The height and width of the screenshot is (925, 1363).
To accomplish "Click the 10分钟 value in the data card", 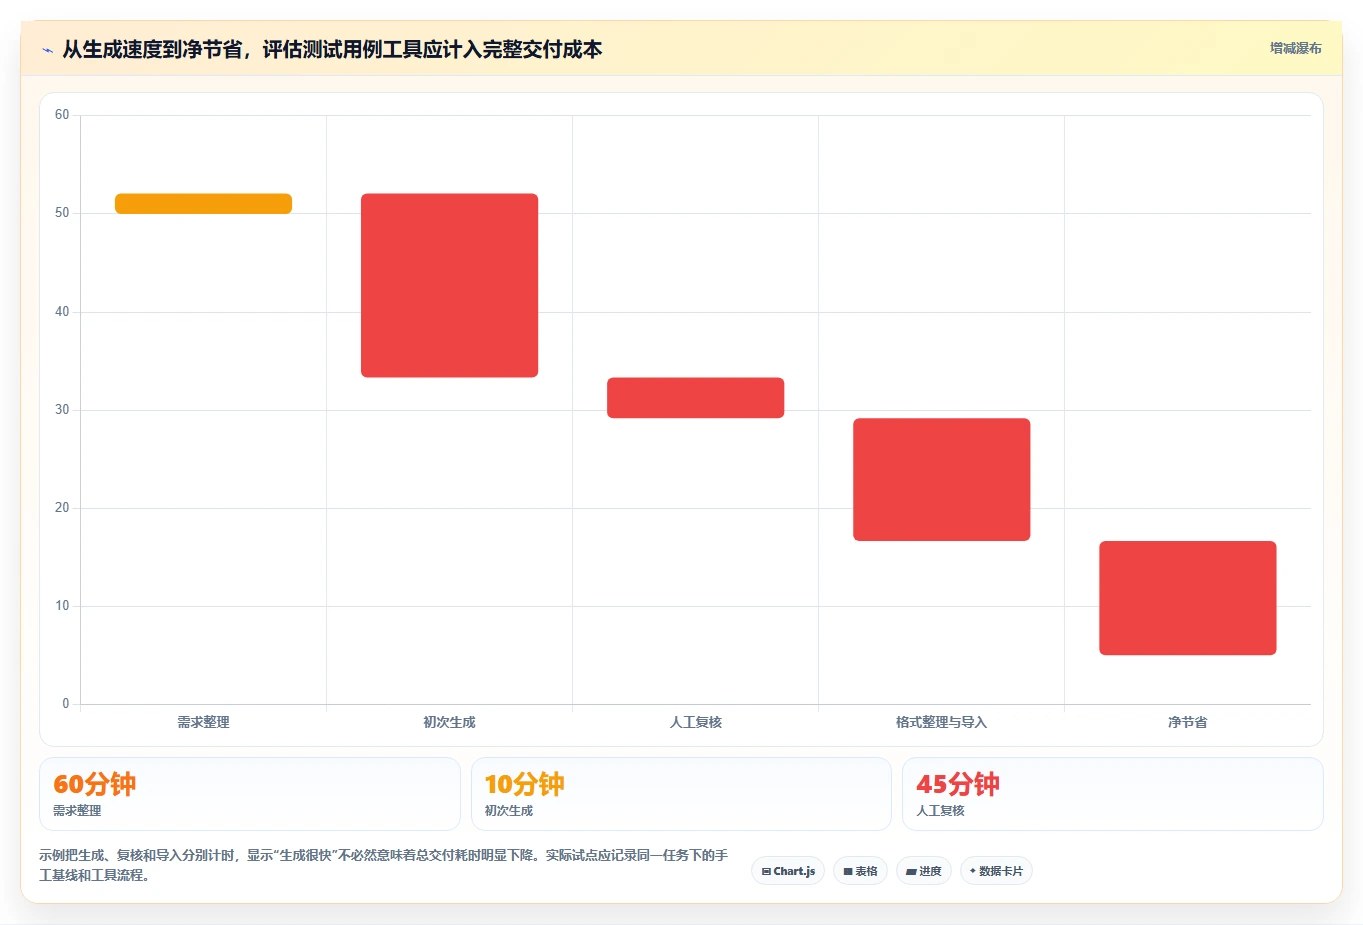I will [x=525, y=784].
